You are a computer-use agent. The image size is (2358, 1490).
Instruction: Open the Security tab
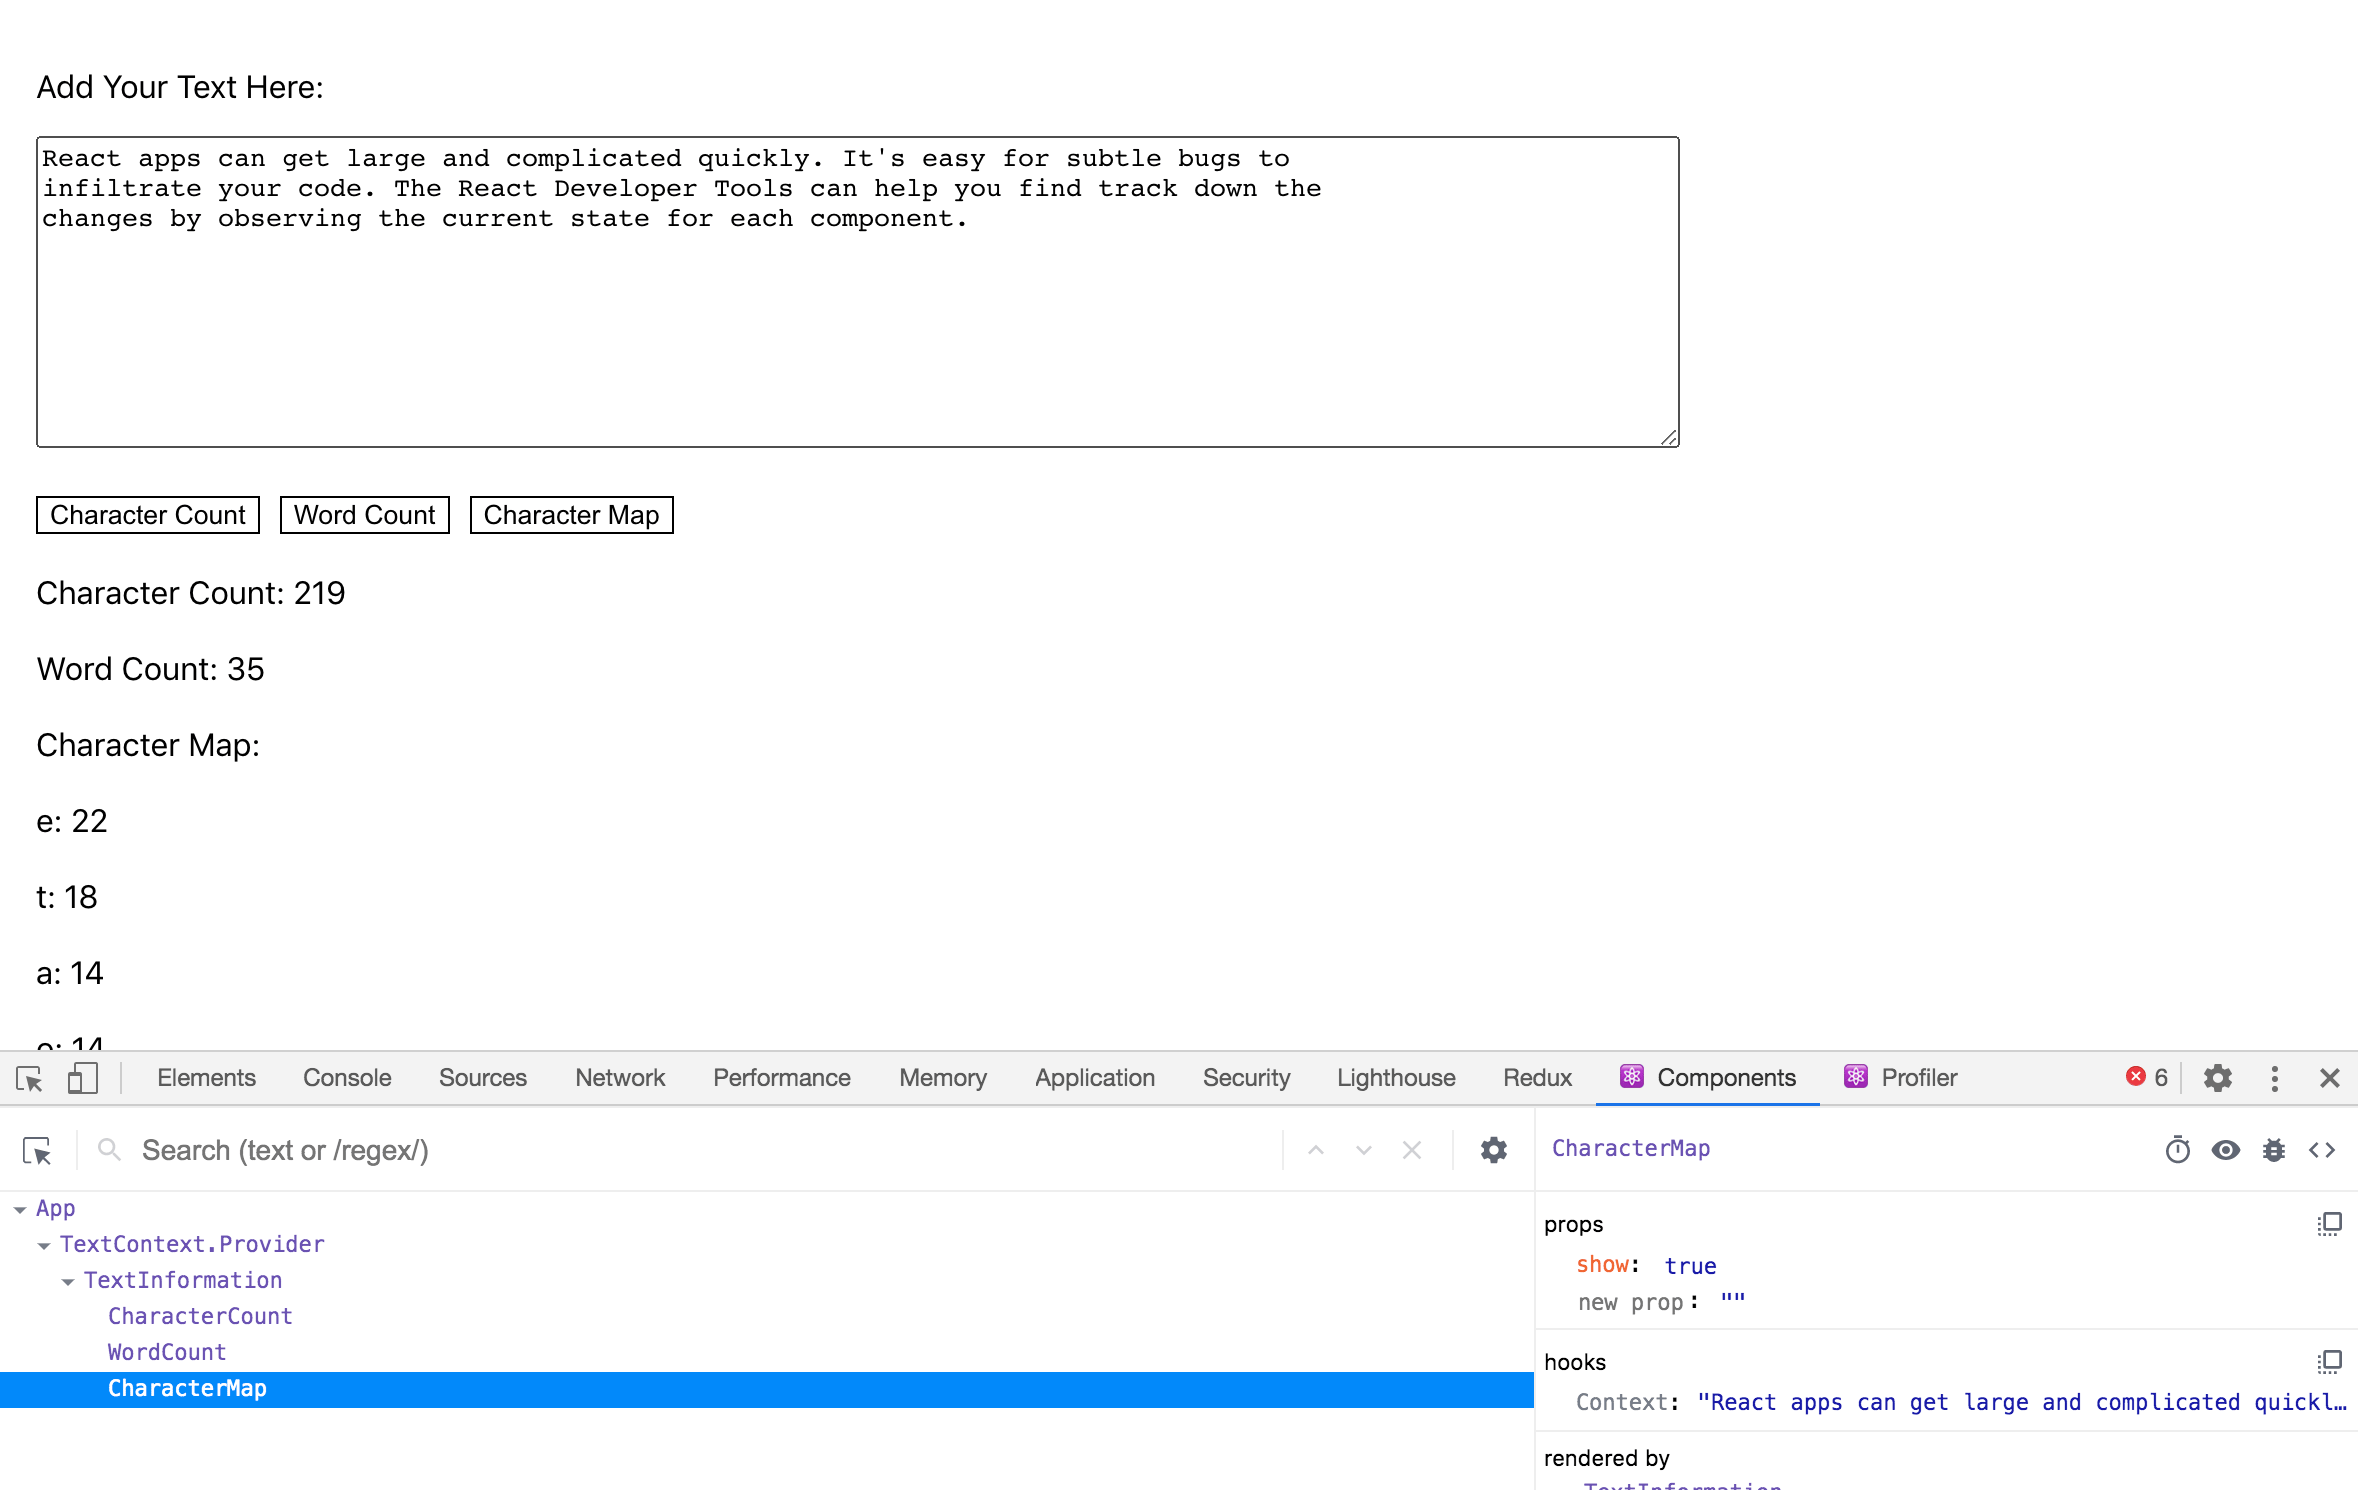[x=1246, y=1078]
